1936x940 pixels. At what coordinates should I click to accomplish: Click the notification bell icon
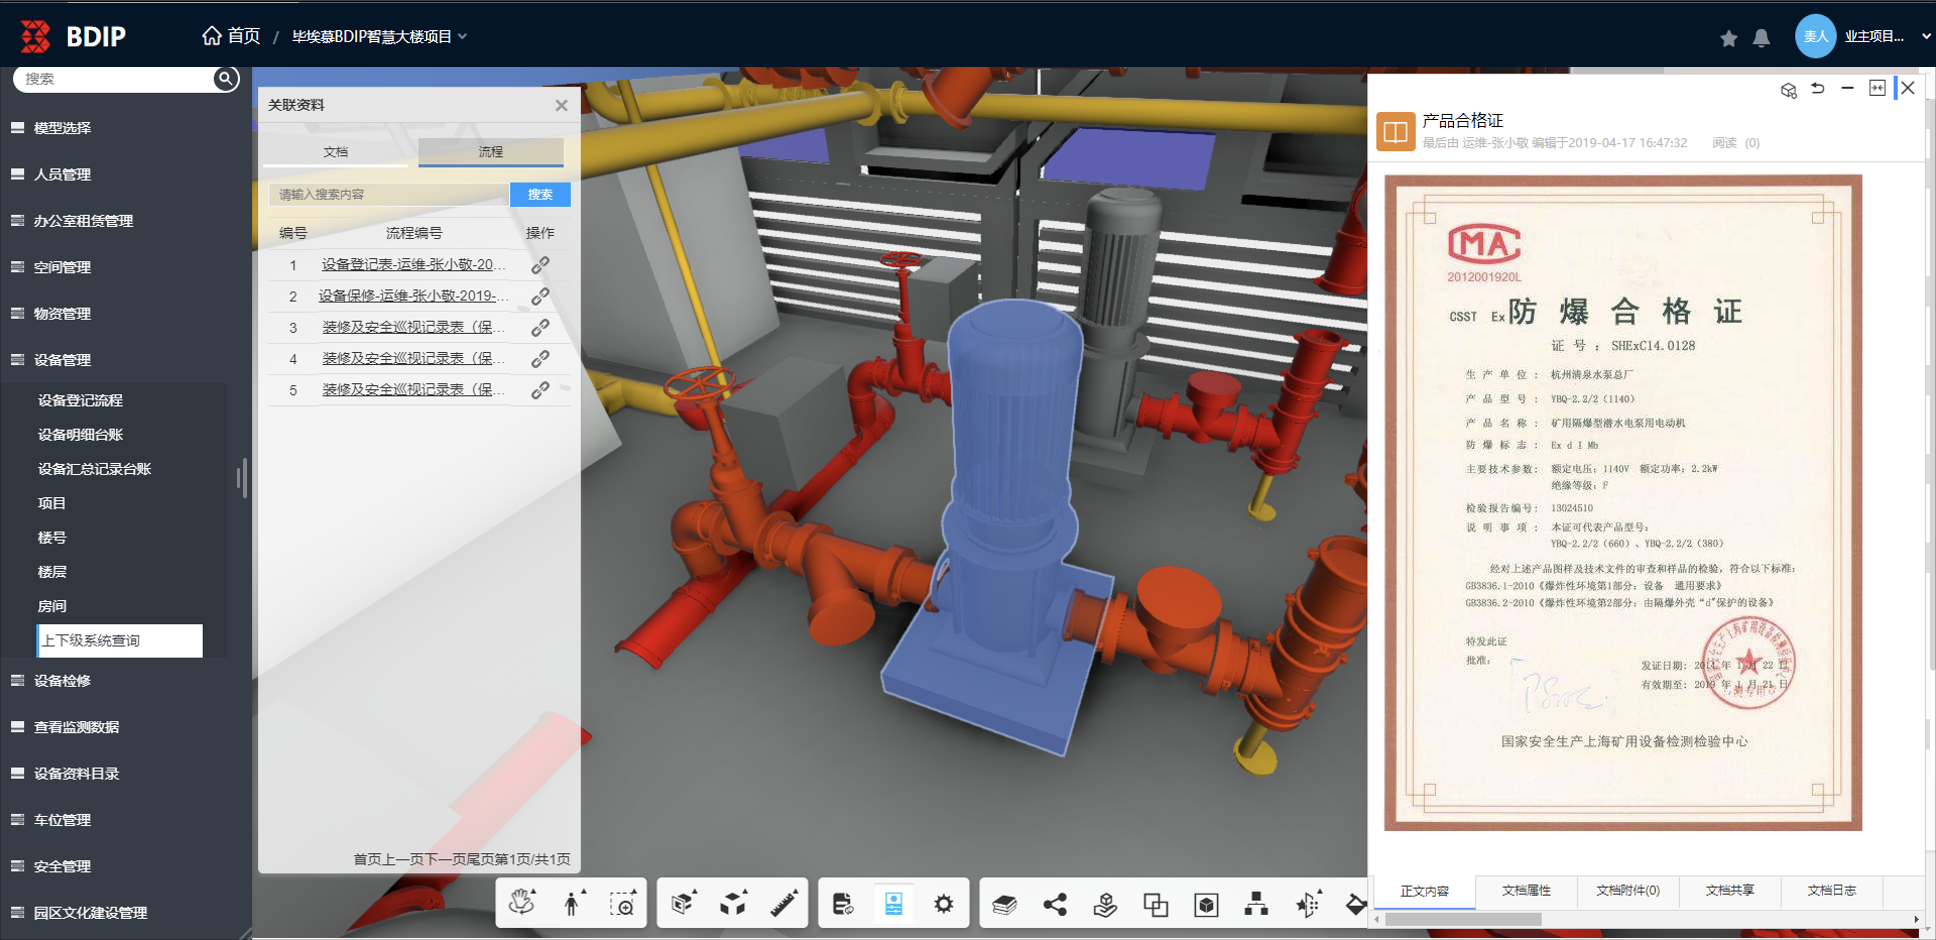click(x=1762, y=38)
